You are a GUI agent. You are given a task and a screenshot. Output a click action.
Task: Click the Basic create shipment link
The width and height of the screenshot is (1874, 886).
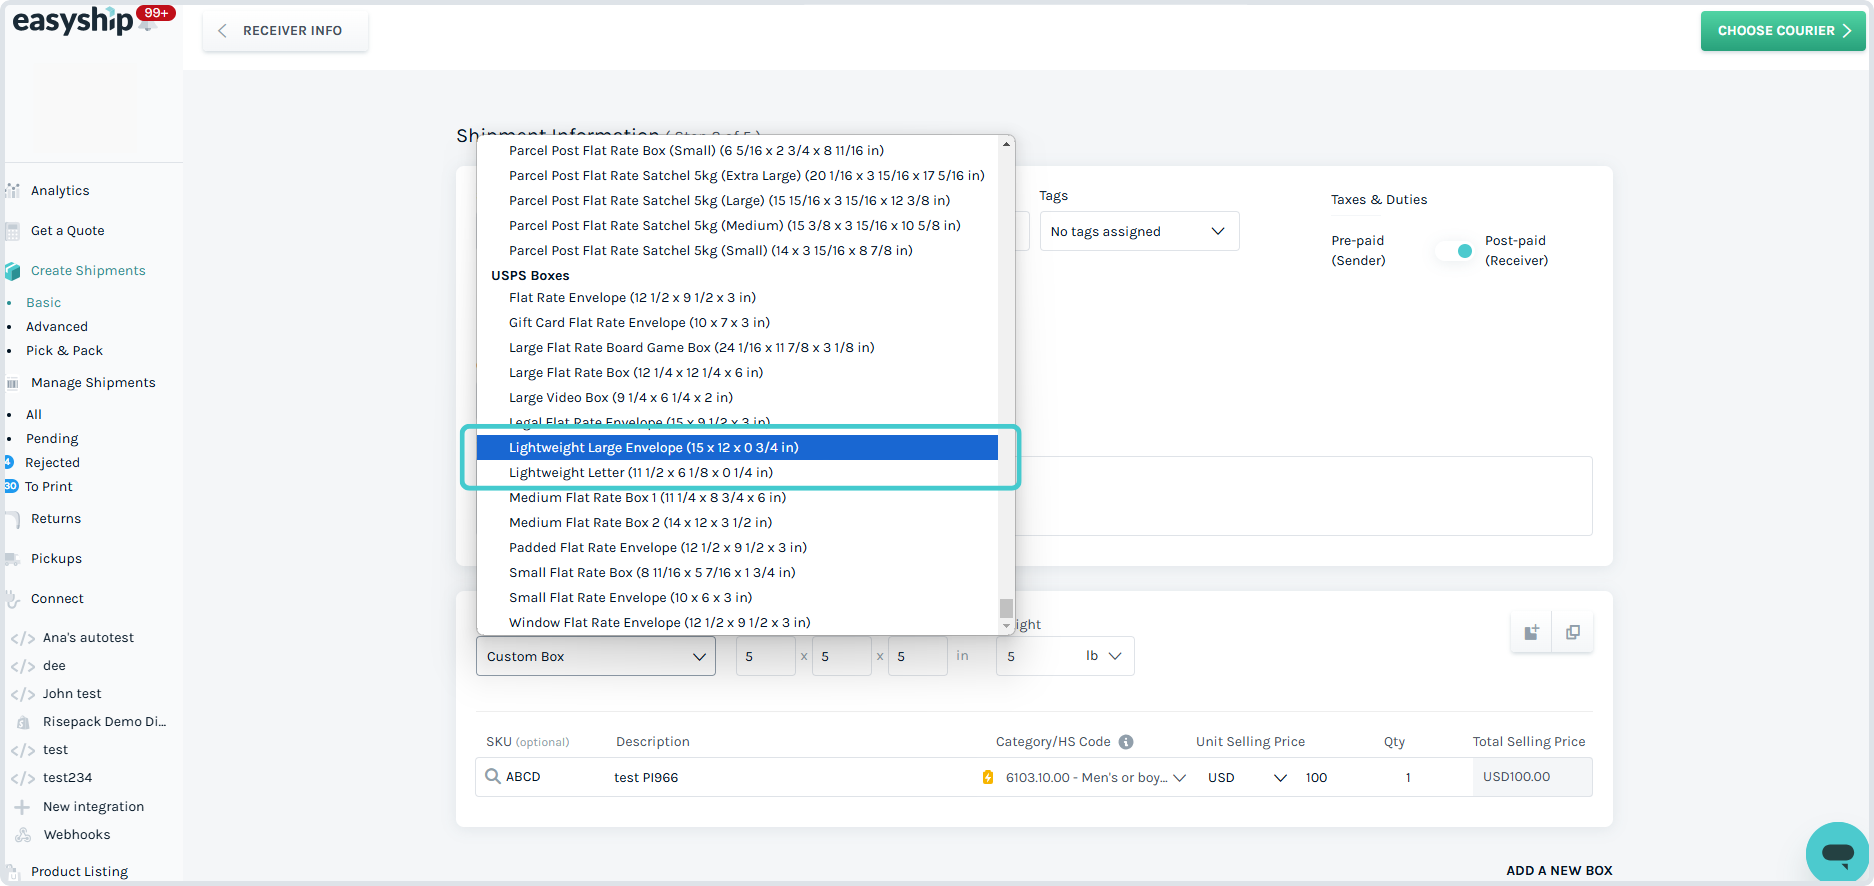44,303
